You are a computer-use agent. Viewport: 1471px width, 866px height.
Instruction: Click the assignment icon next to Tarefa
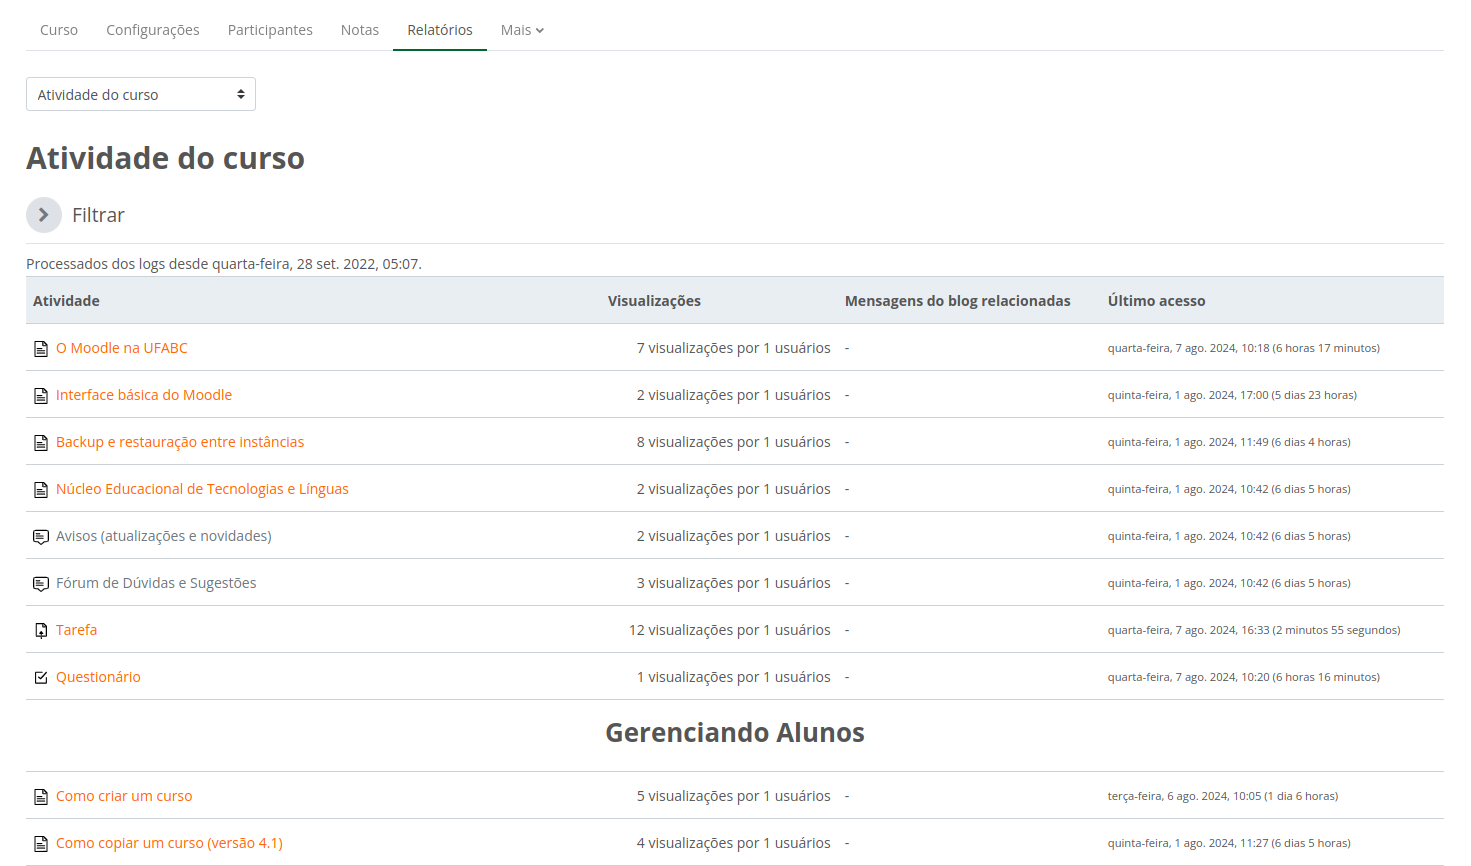pyautogui.click(x=41, y=631)
